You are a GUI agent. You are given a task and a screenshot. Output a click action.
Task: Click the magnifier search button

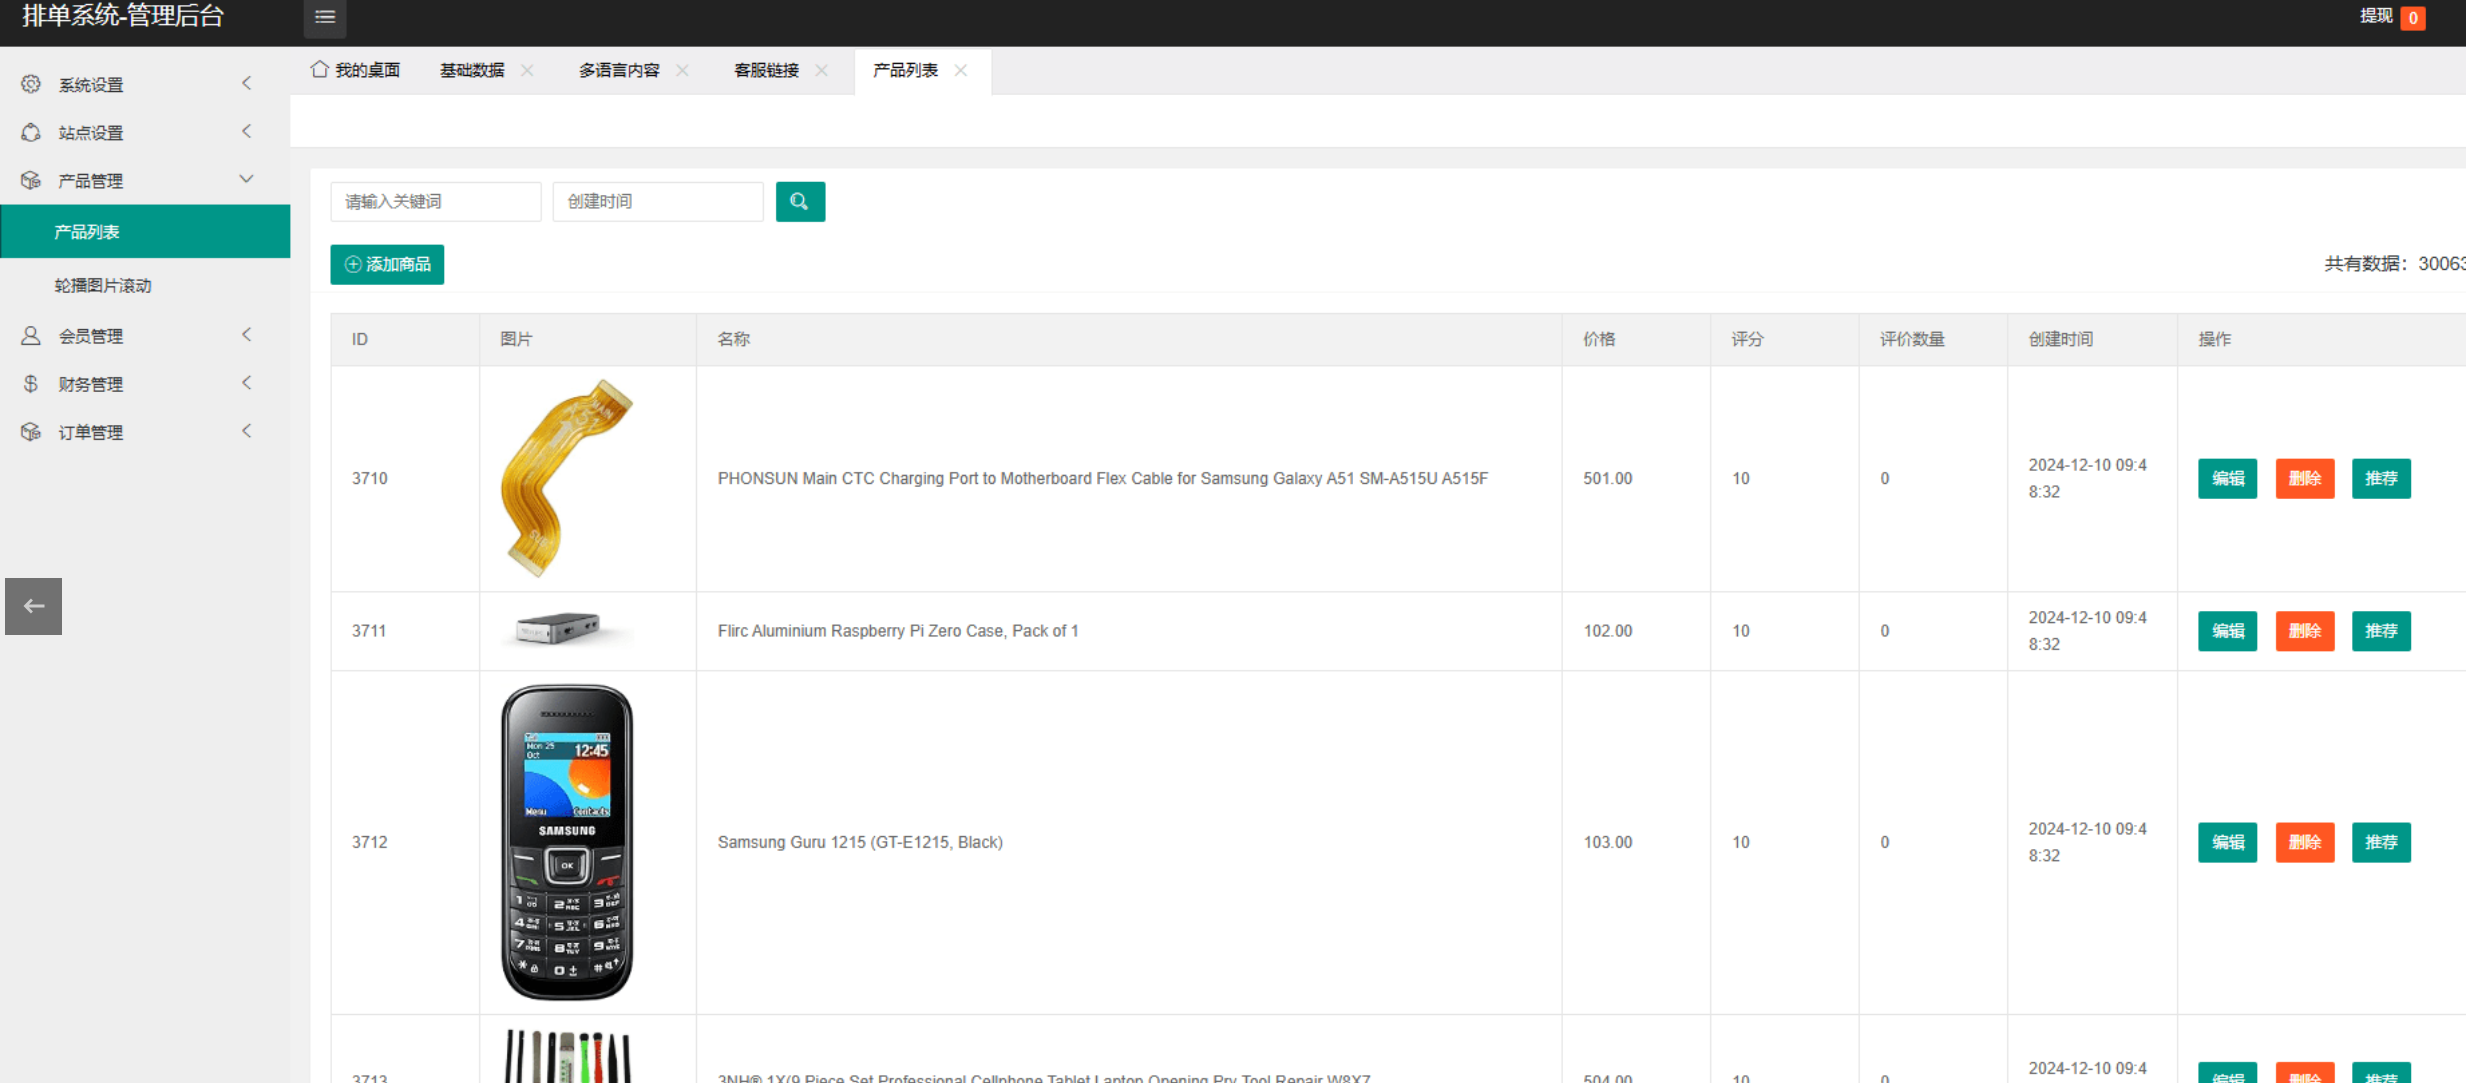[800, 202]
